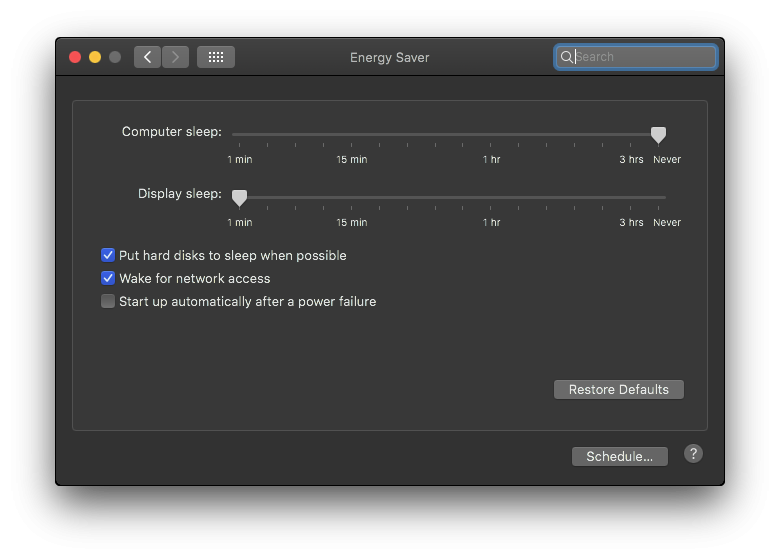This screenshot has width=780, height=559.
Task: Click 3 hrs label under Computer sleep
Action: (631, 160)
